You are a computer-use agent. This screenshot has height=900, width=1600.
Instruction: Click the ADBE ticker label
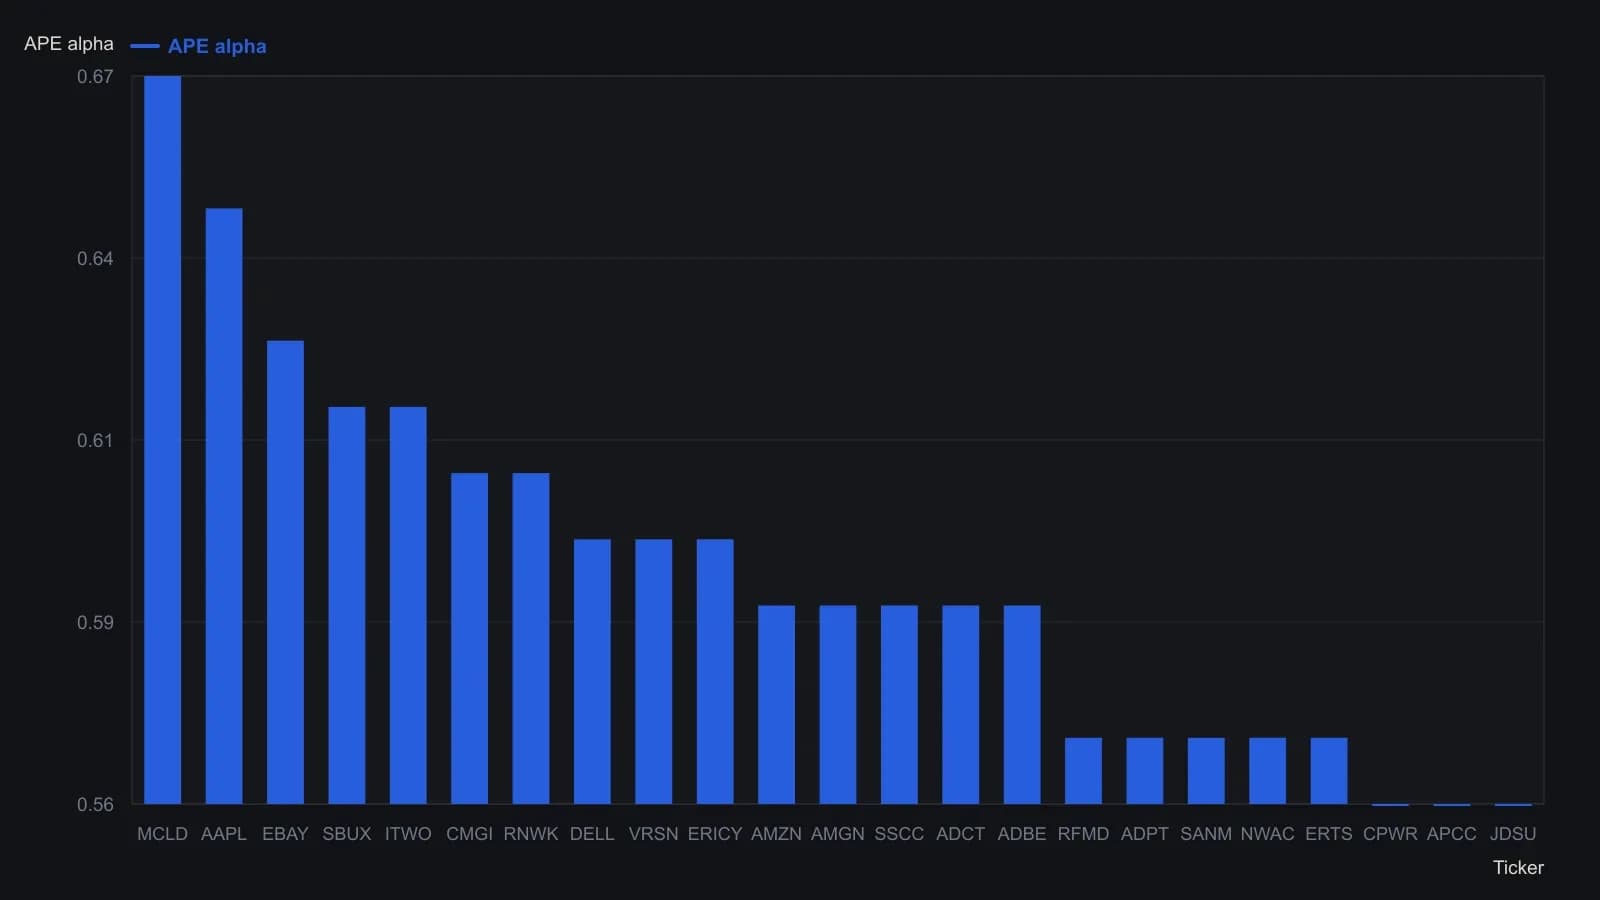pos(1022,834)
